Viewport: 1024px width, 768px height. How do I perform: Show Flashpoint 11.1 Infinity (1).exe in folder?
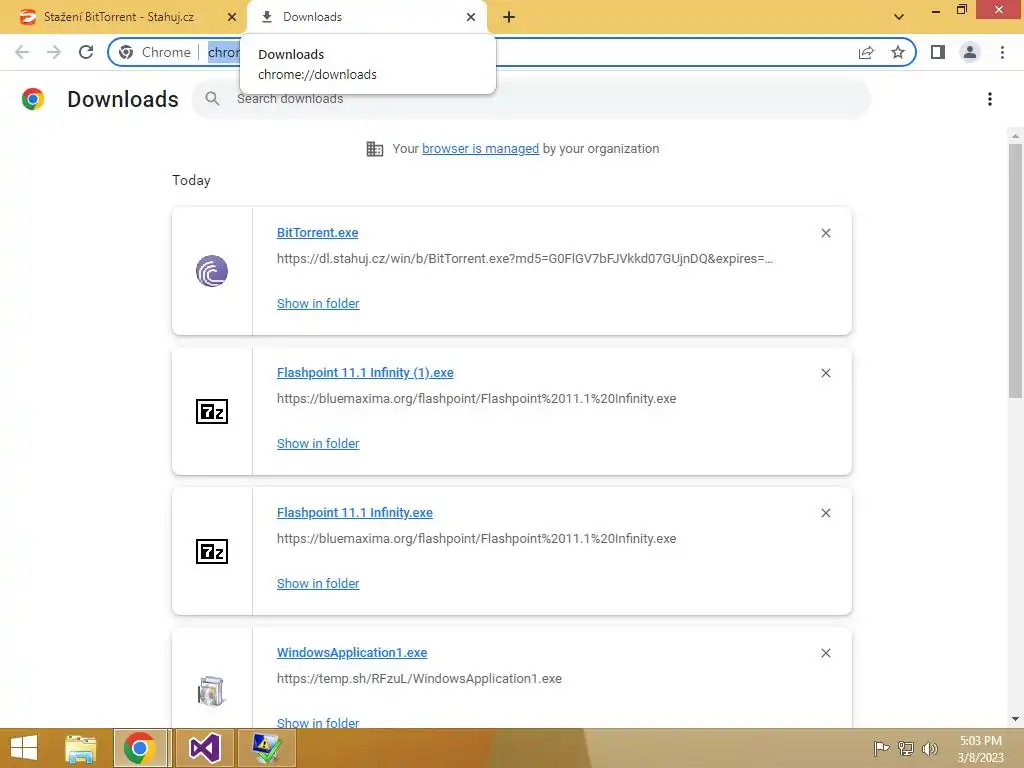tap(318, 443)
